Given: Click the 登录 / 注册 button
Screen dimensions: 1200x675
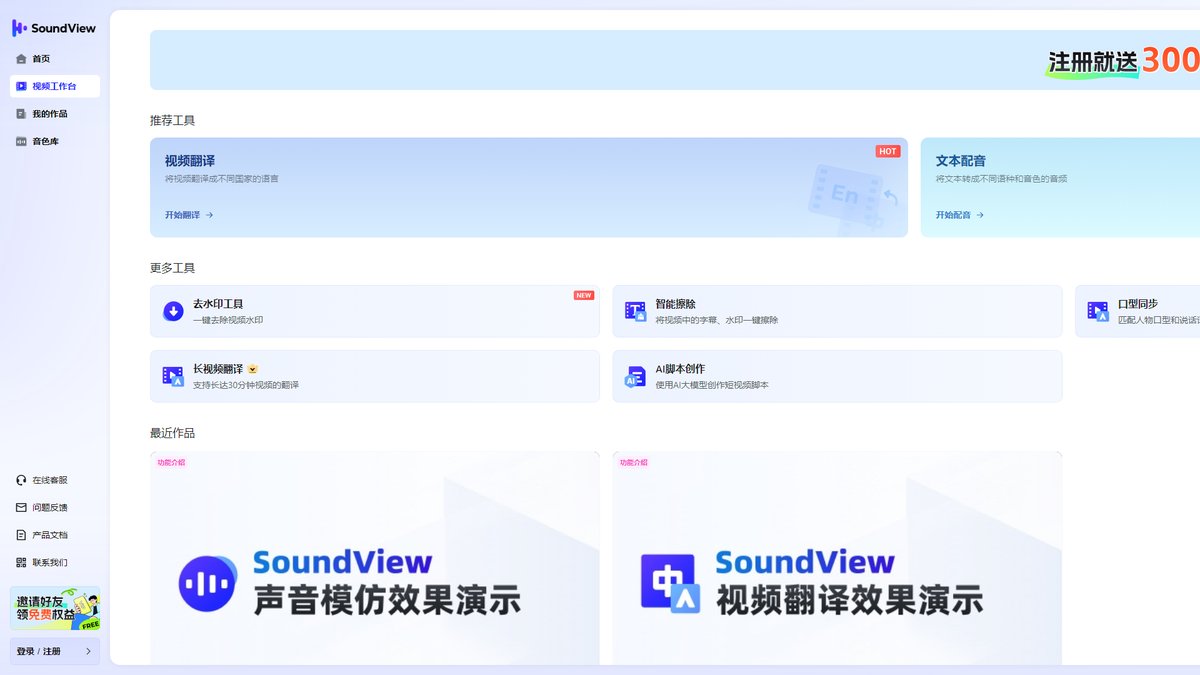Looking at the screenshot, I should point(55,651).
